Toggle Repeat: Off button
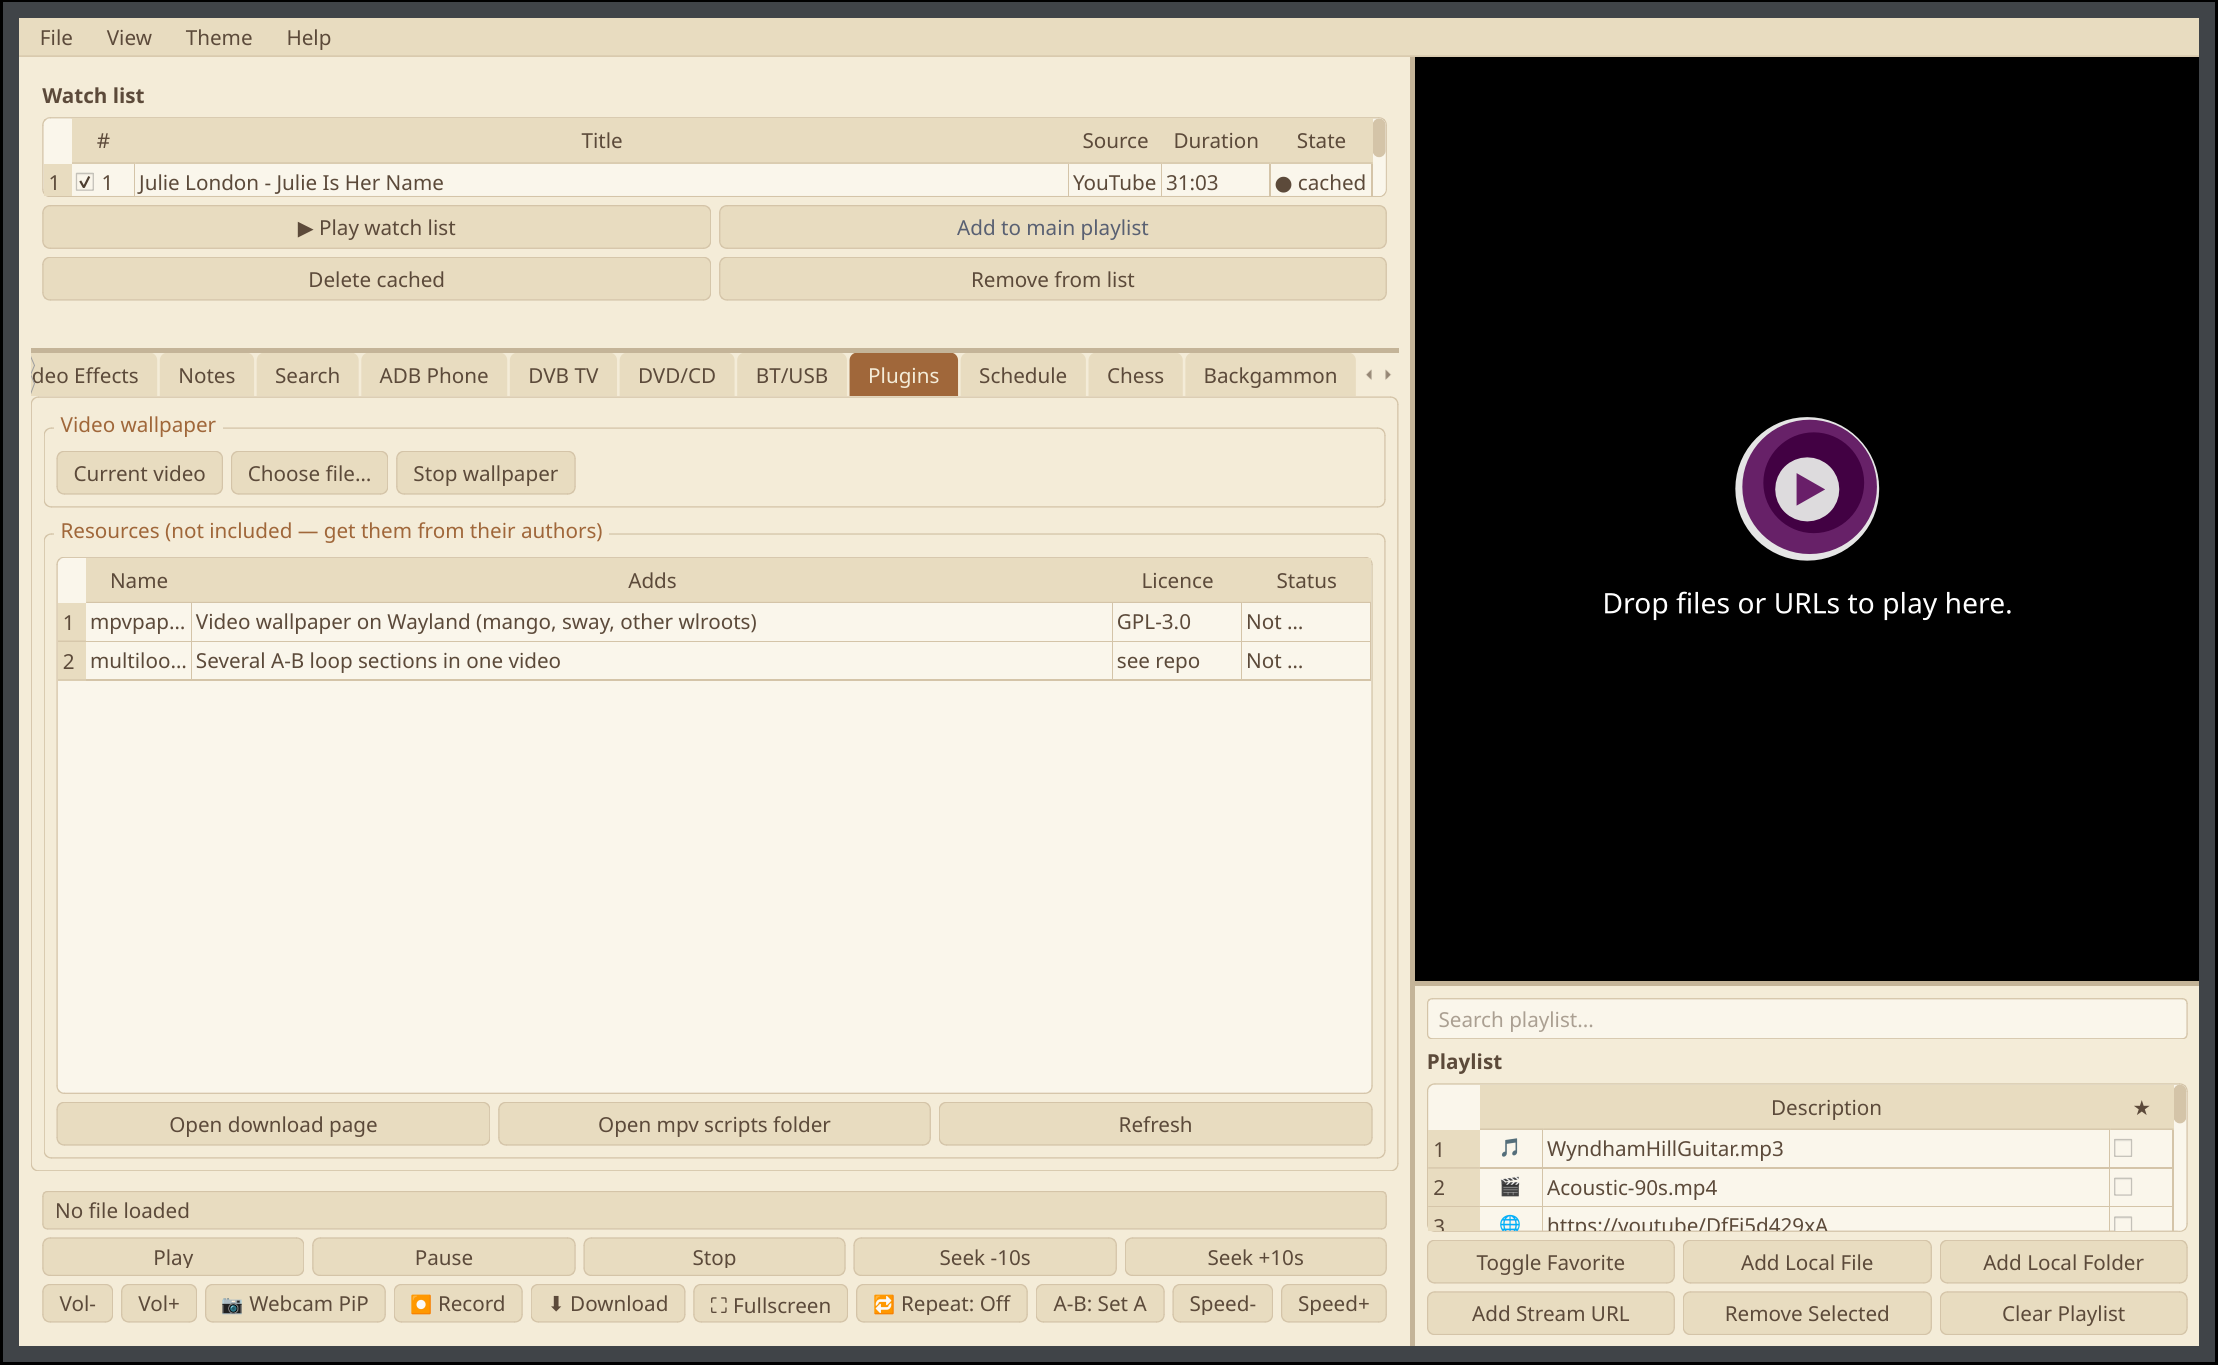The image size is (2218, 1365). pos(942,1303)
